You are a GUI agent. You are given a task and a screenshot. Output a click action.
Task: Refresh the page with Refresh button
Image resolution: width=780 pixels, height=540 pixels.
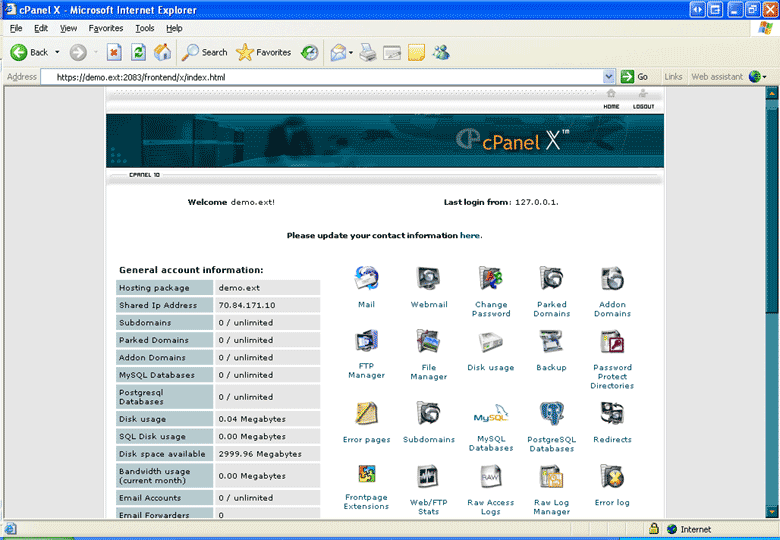click(x=138, y=52)
